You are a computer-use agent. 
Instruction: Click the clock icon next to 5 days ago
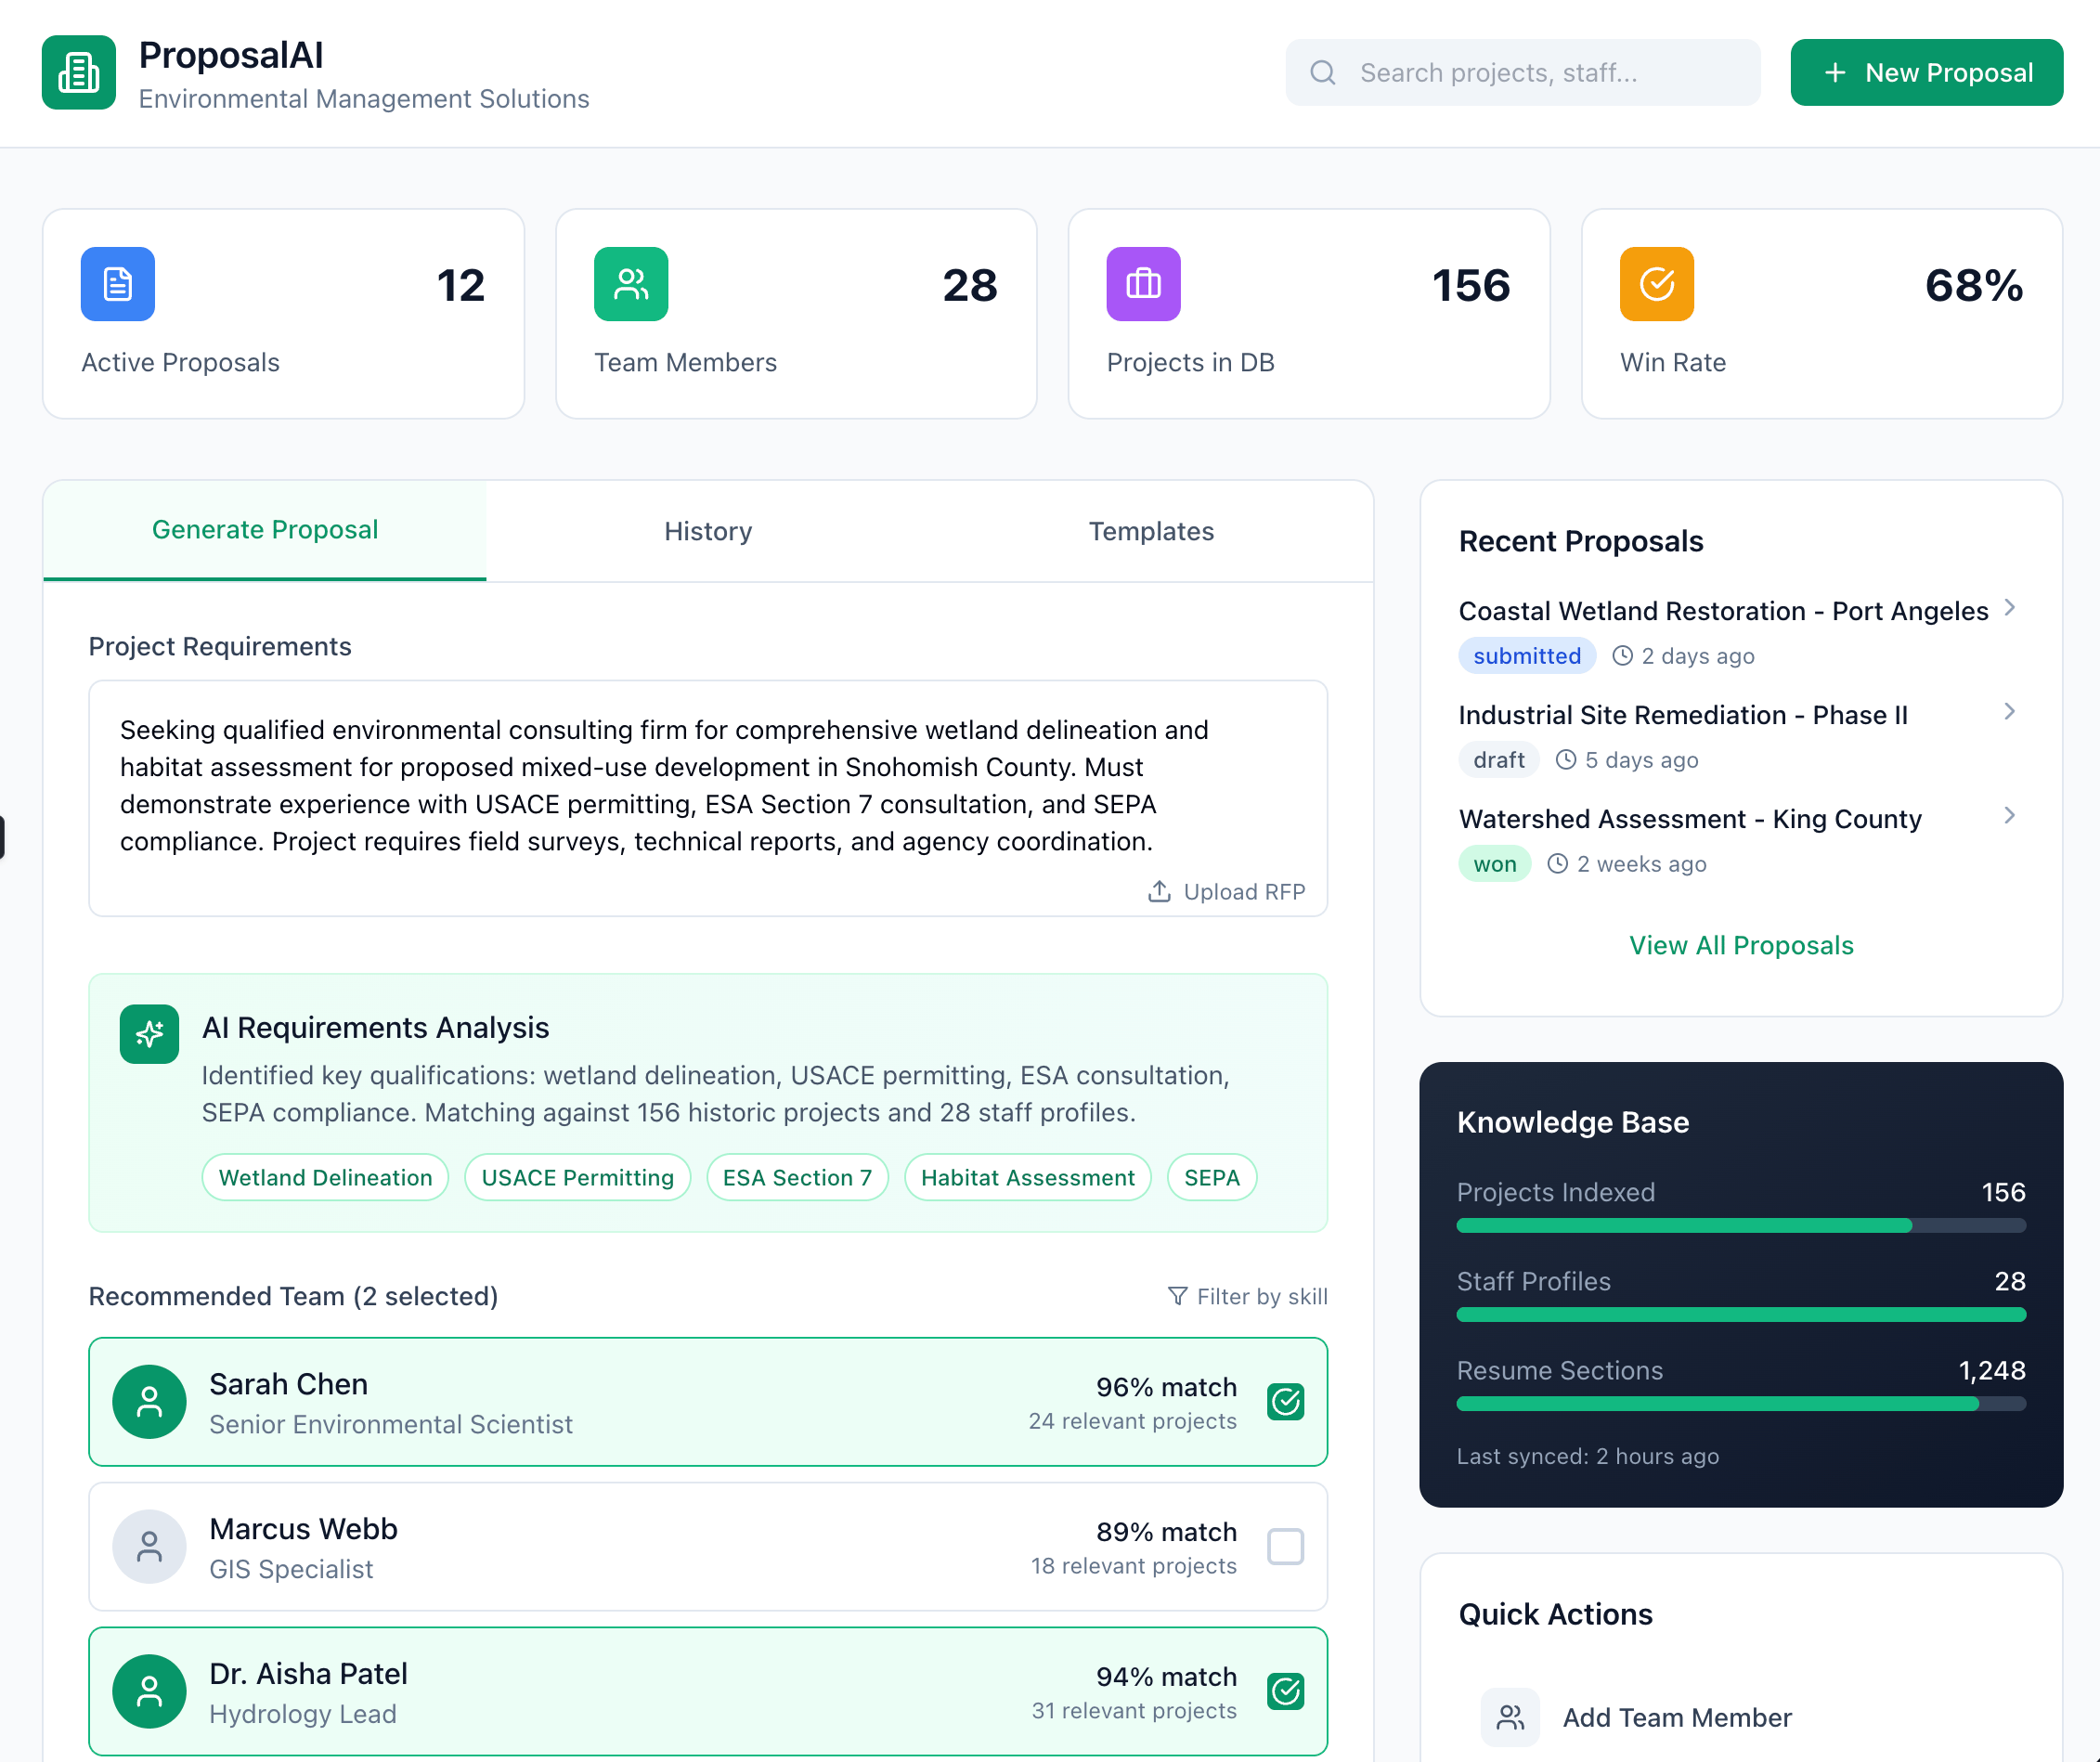tap(1566, 760)
